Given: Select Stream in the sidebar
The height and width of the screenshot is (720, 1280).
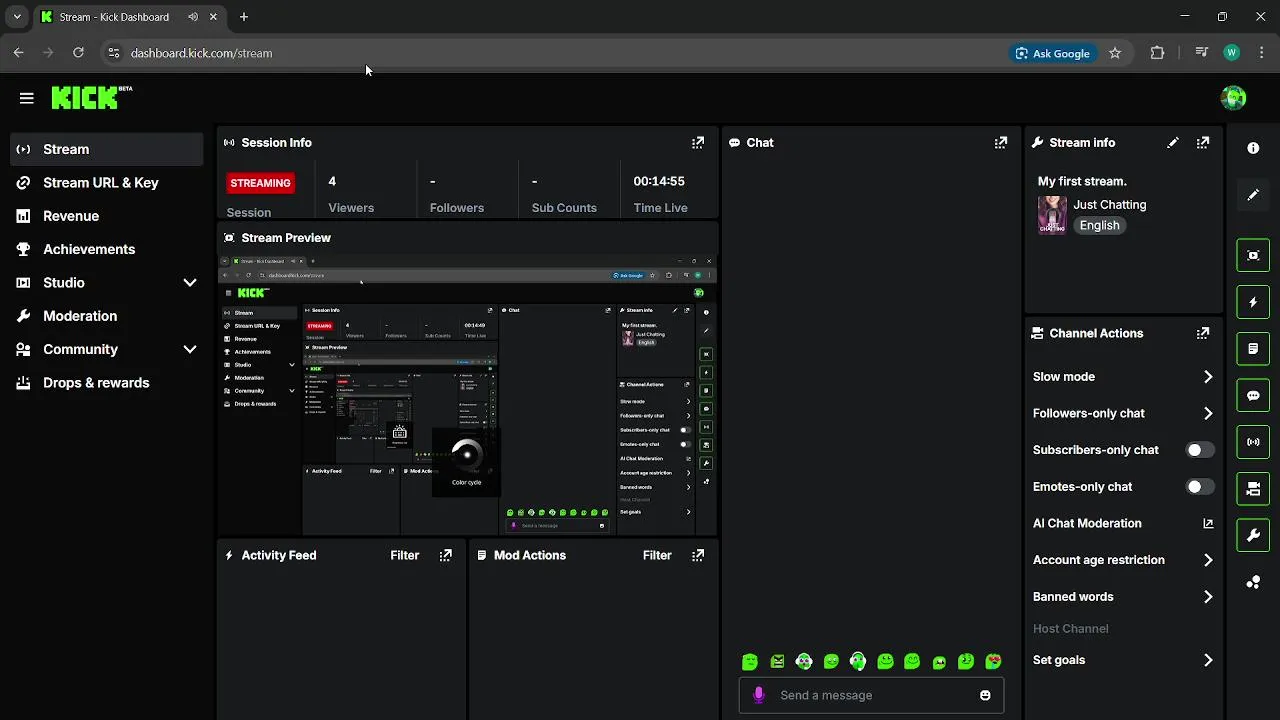Looking at the screenshot, I should pyautogui.click(x=107, y=149).
